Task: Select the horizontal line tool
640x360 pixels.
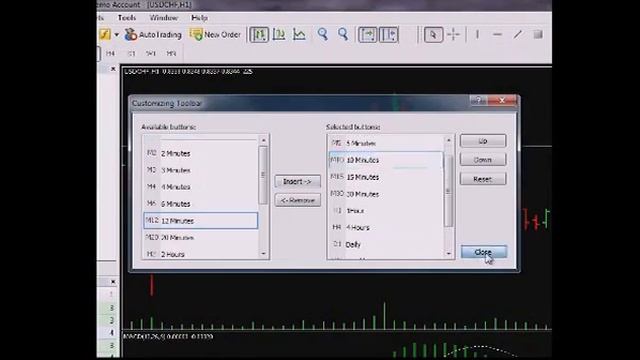Action: click(x=497, y=35)
